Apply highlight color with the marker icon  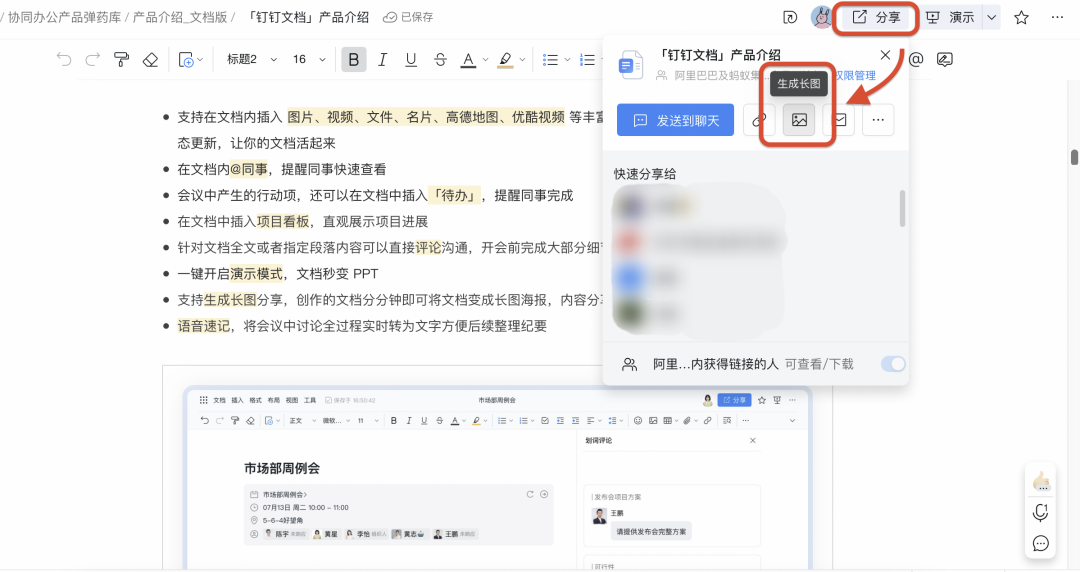click(x=506, y=60)
